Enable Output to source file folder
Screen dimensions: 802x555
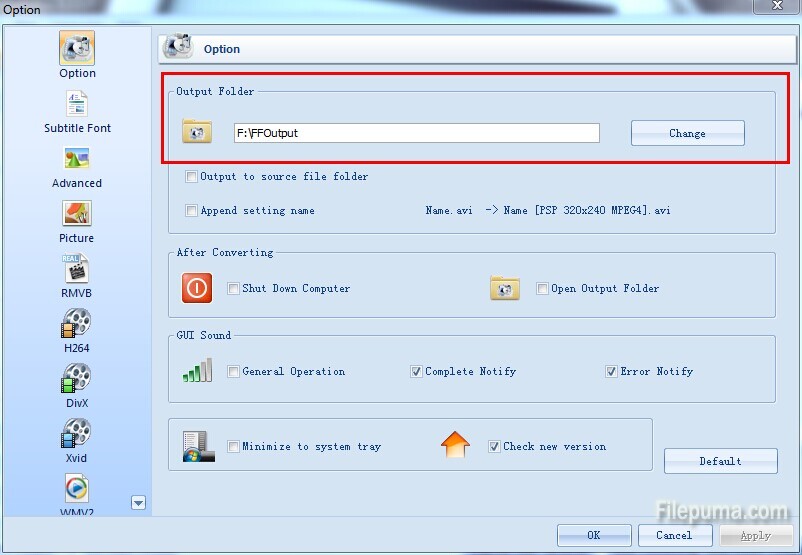tap(192, 177)
